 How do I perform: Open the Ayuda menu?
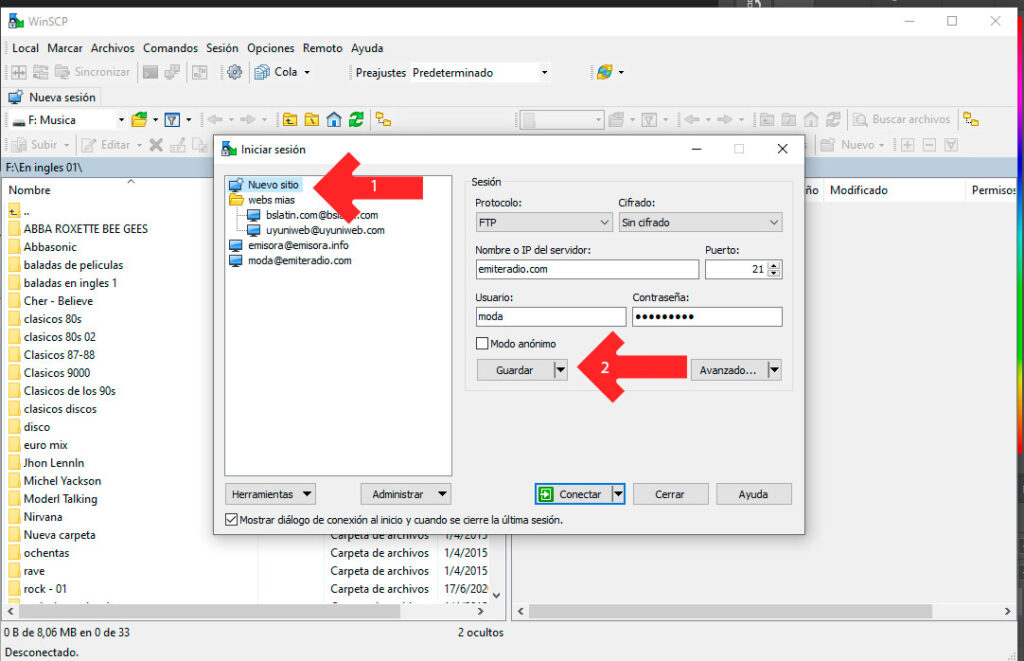(x=367, y=48)
